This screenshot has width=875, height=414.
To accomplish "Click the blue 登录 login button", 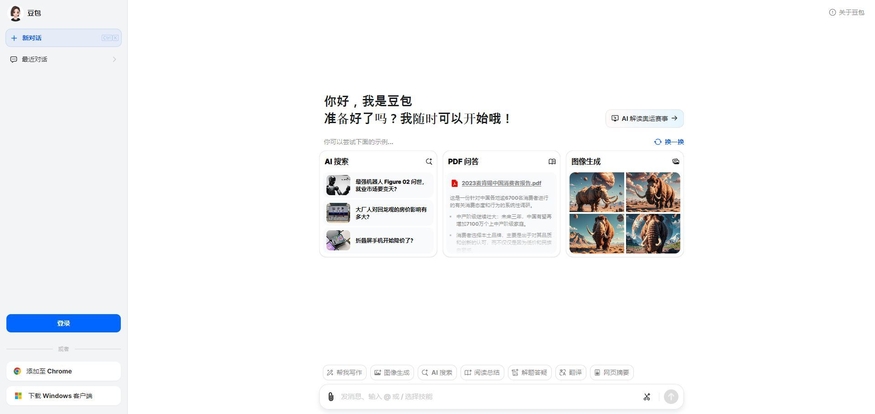I will [x=64, y=323].
